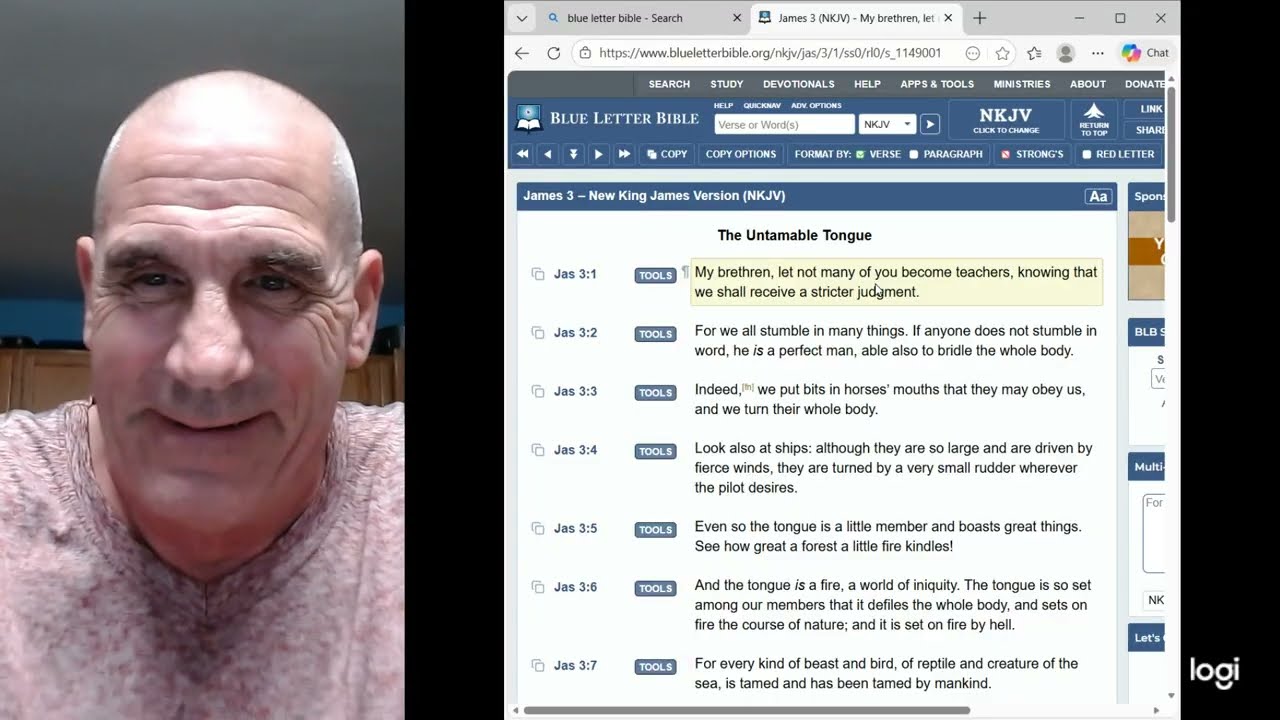Screen dimensions: 1280x720
Task: Submit the search with the arrow go button
Action: coord(929,124)
